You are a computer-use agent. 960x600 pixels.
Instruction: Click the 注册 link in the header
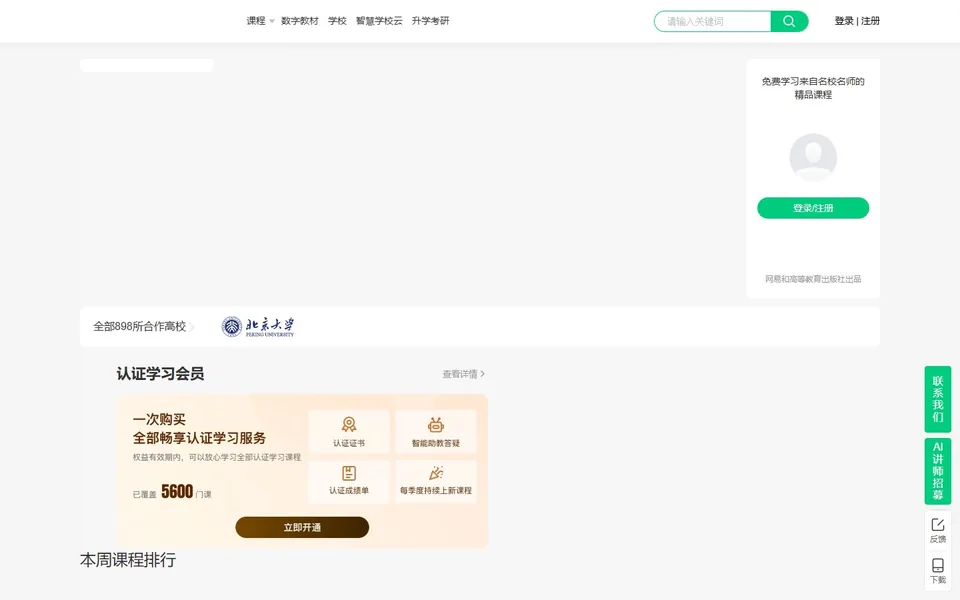tap(870, 21)
